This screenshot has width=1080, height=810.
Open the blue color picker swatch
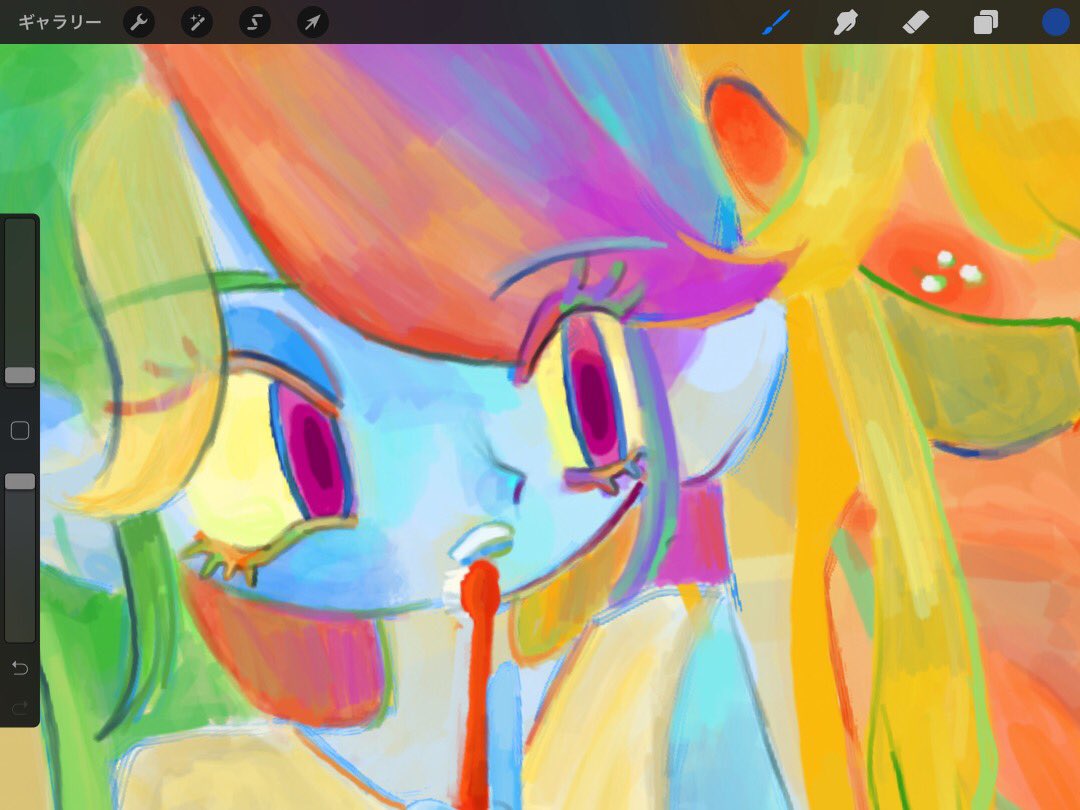(1055, 22)
